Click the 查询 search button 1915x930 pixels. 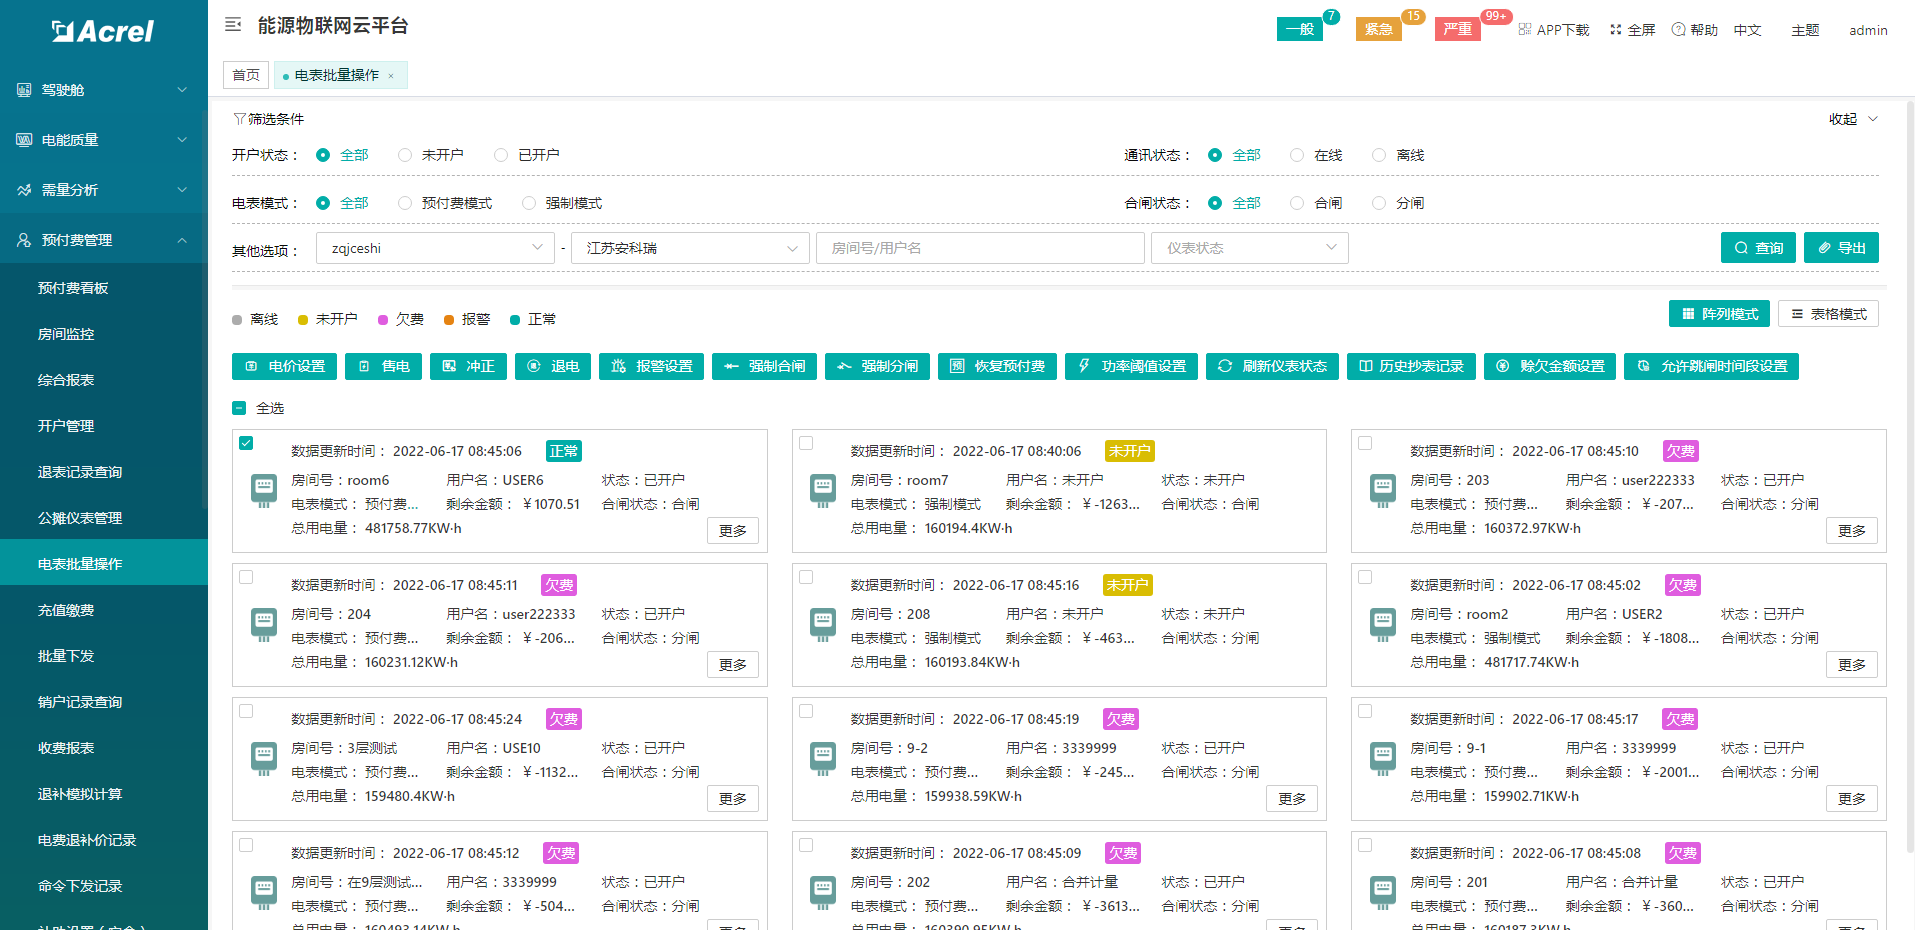click(x=1758, y=248)
